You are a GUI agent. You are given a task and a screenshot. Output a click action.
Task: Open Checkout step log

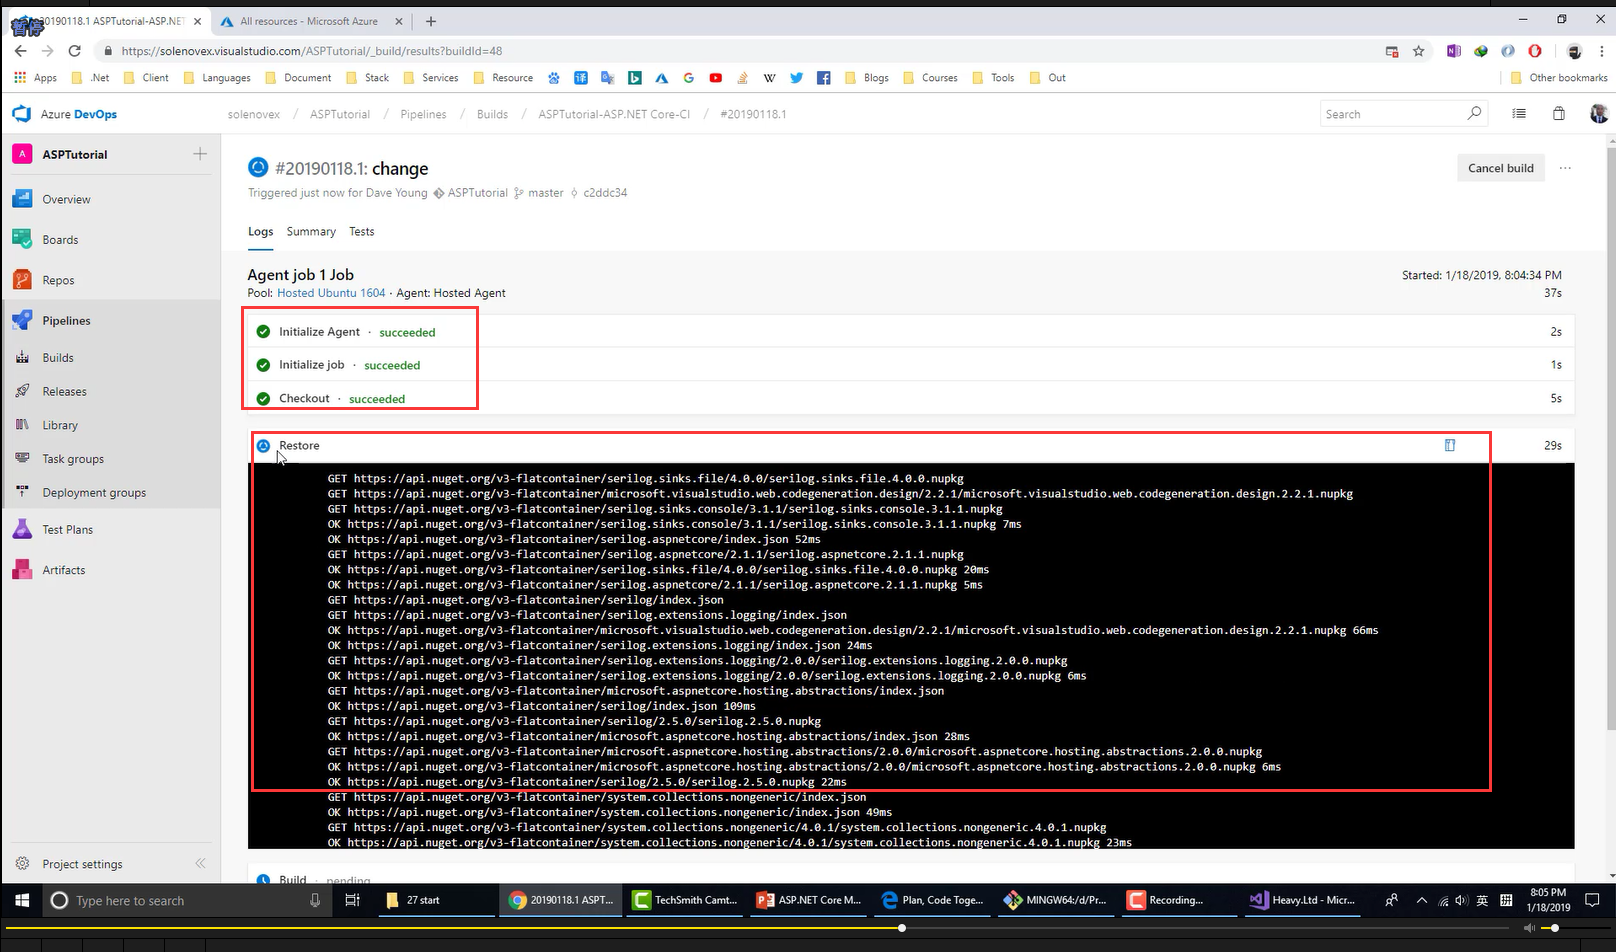point(910,398)
